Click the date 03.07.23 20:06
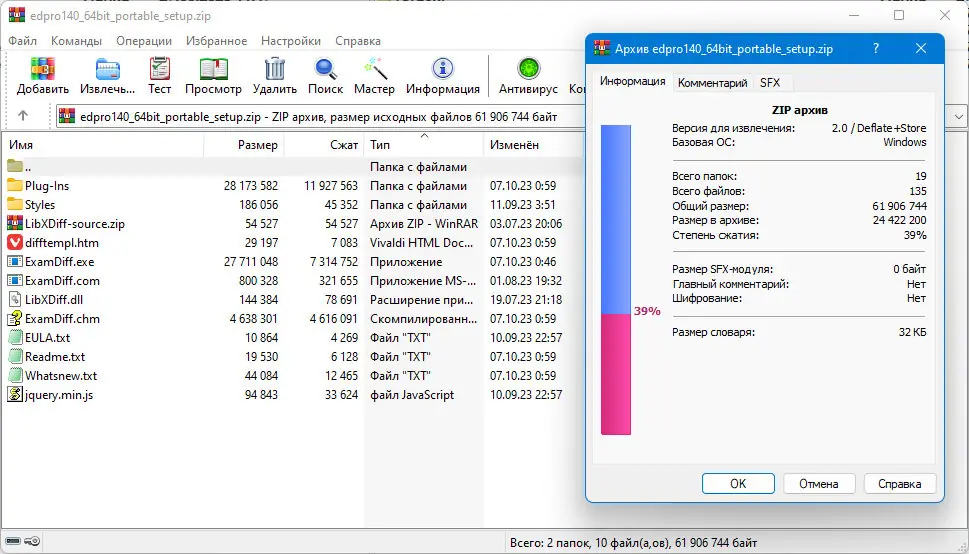969x554 pixels. [526, 223]
